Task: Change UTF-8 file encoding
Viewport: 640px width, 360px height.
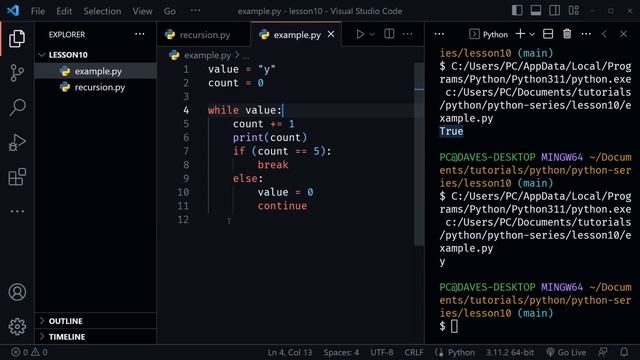Action: (382, 352)
